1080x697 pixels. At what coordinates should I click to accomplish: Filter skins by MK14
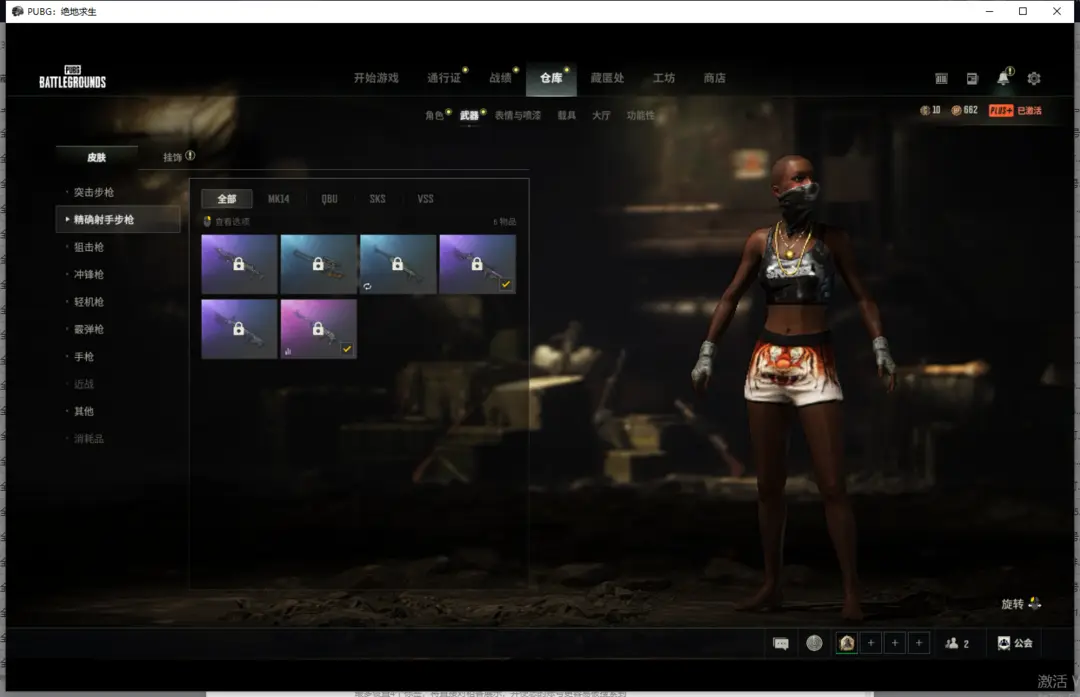[278, 199]
